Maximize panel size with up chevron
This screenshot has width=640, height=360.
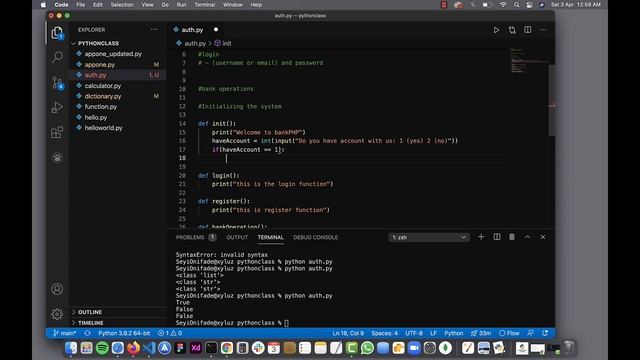[x=527, y=237]
